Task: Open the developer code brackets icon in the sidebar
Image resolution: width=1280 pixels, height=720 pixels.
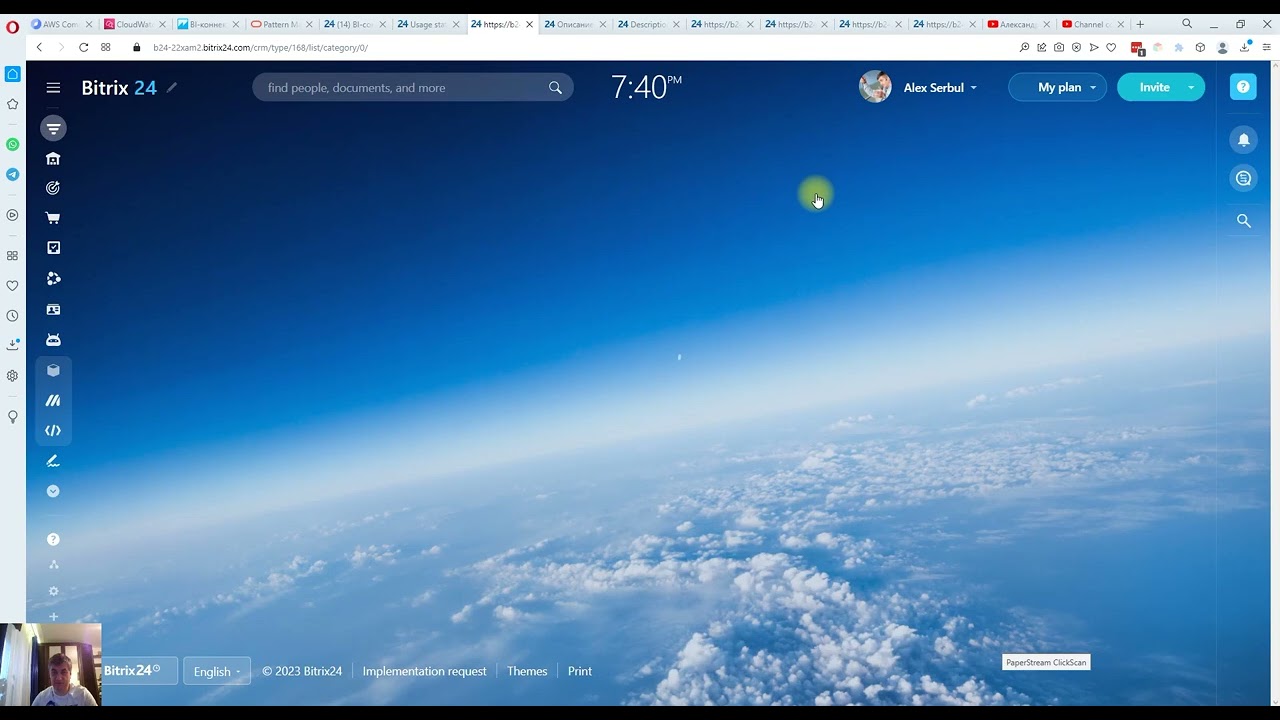Action: coord(53,430)
